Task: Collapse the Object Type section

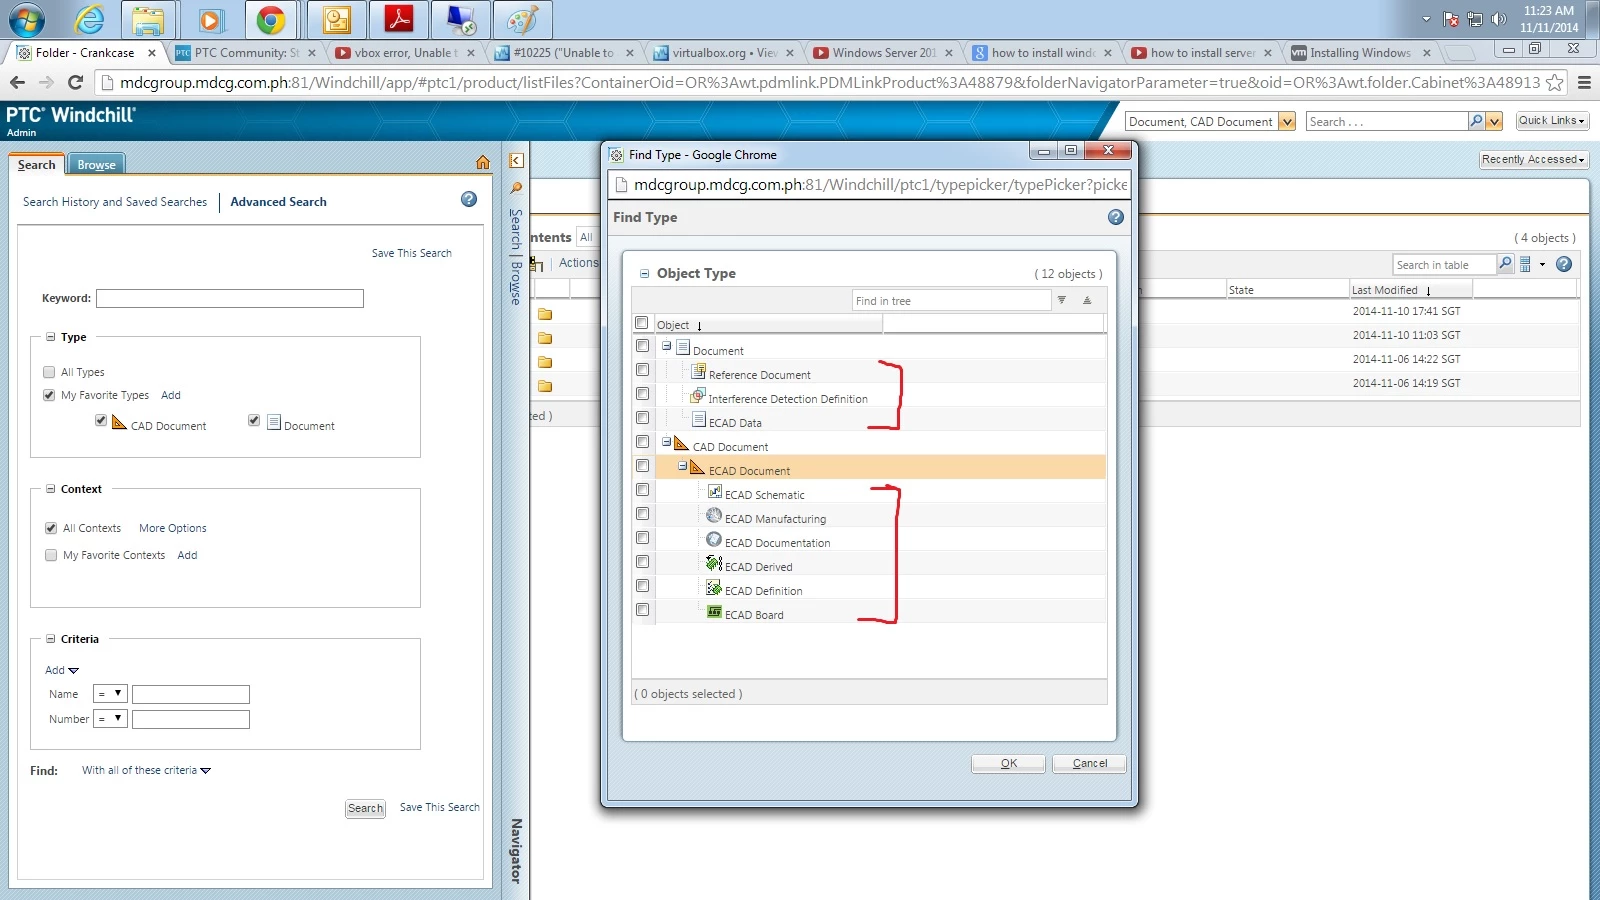Action: pos(645,273)
